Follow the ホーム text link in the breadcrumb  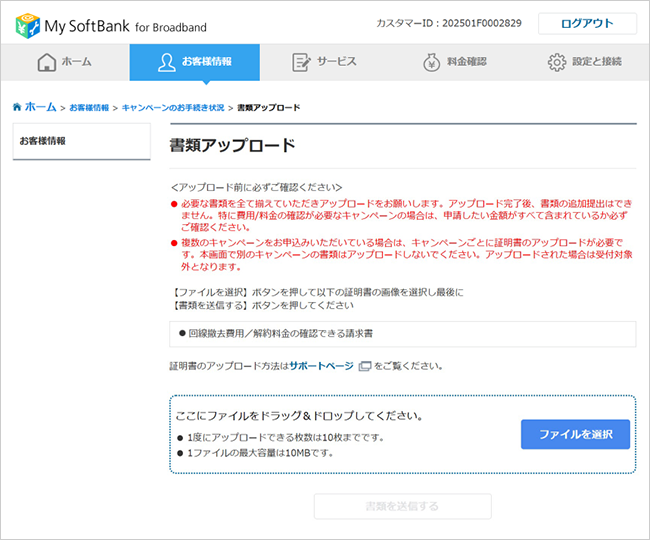click(x=41, y=106)
